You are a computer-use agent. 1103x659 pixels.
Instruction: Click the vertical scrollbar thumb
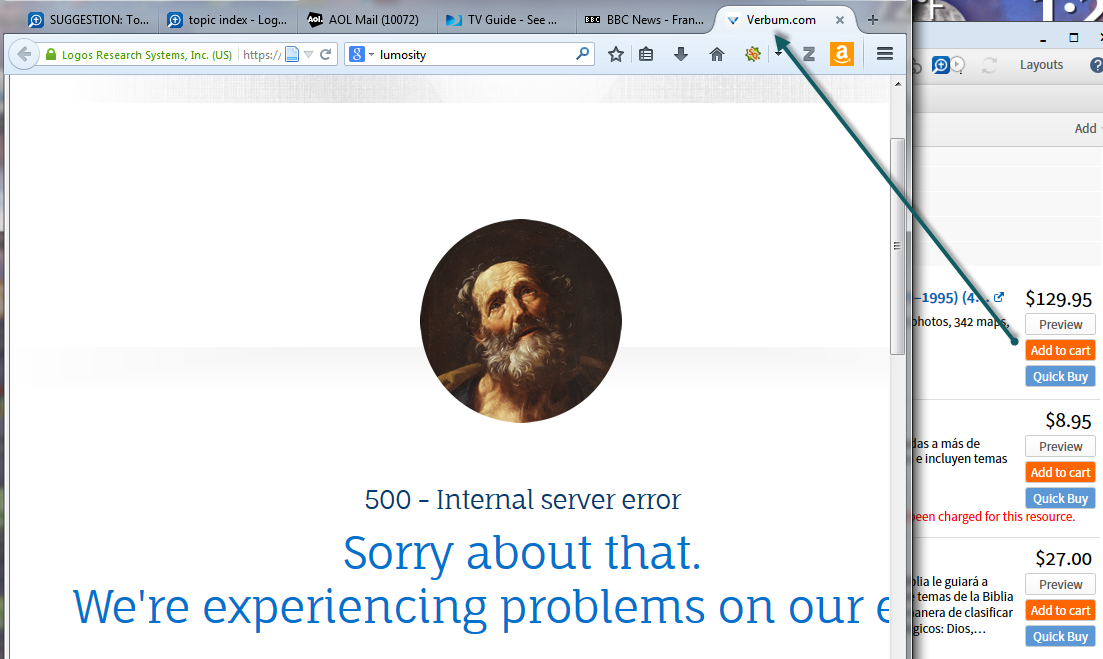coord(898,246)
